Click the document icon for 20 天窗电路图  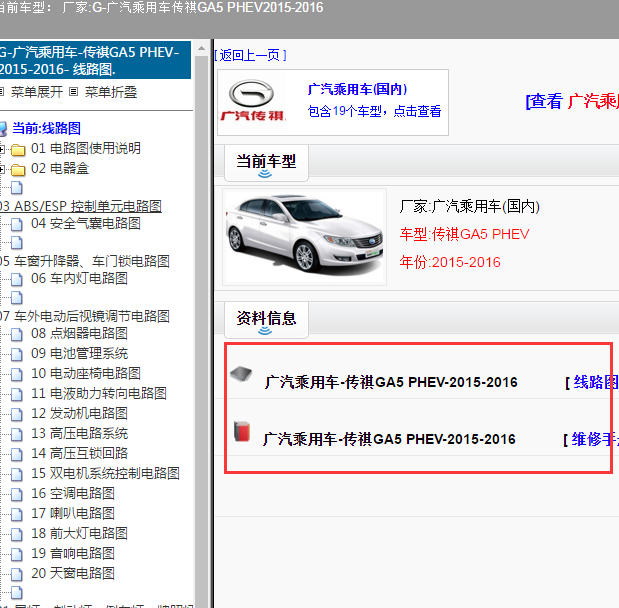coord(17,574)
